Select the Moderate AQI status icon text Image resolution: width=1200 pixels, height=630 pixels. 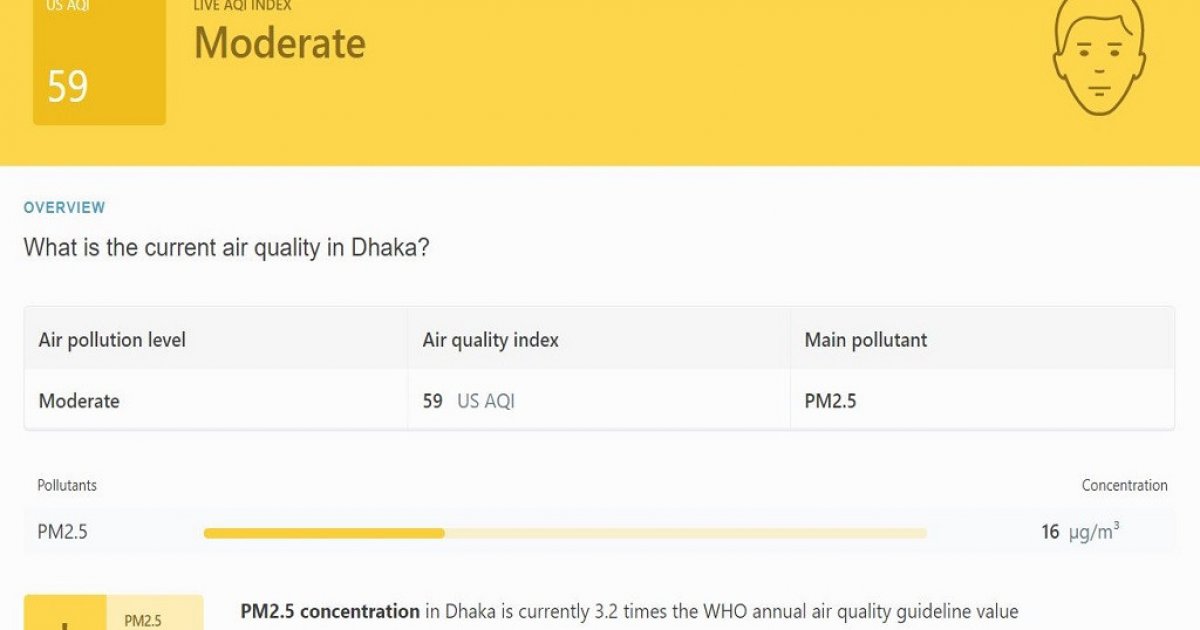click(281, 44)
